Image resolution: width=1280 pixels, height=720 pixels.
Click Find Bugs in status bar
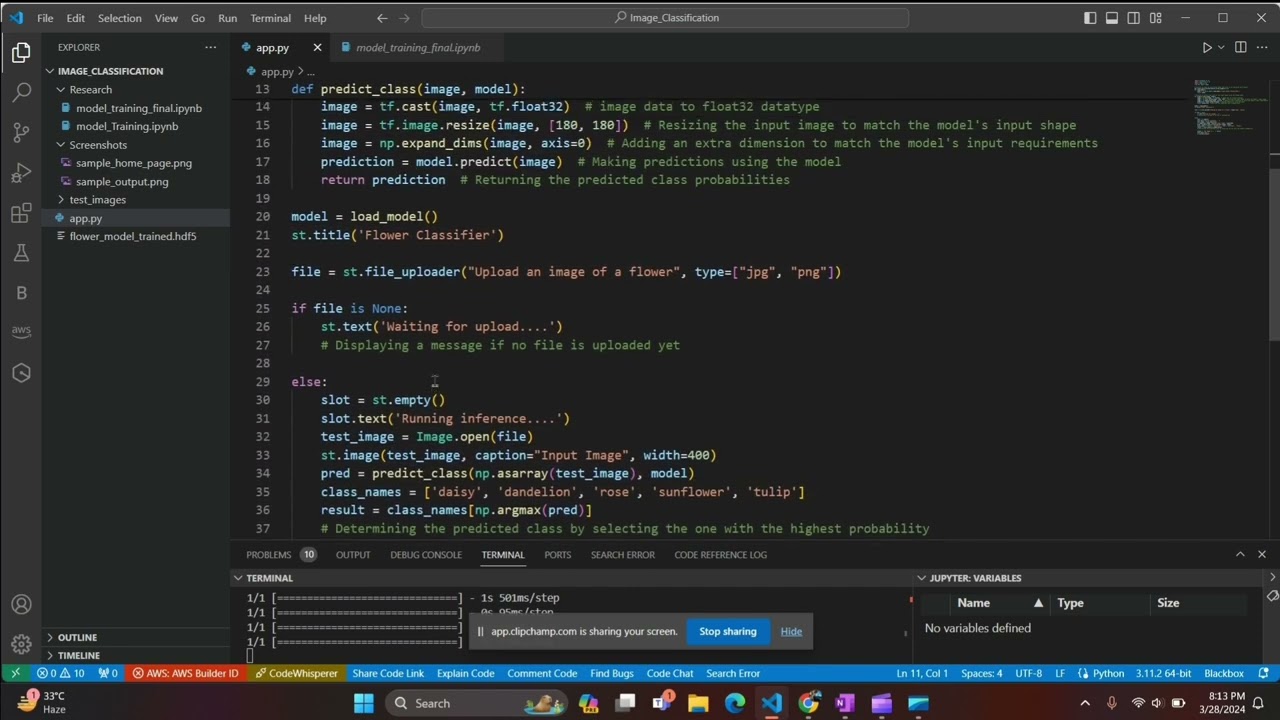tap(612, 673)
